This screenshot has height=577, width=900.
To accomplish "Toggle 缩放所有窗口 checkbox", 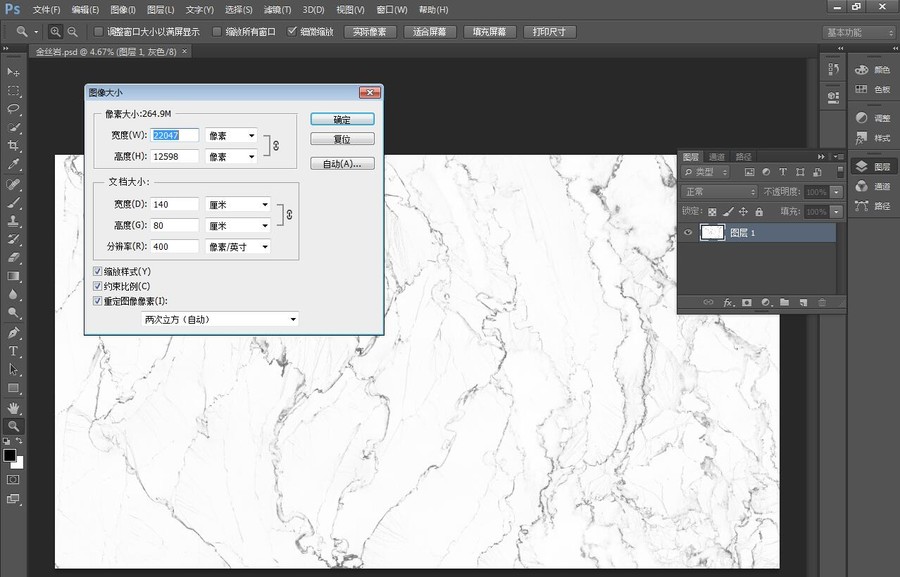I will pos(217,32).
